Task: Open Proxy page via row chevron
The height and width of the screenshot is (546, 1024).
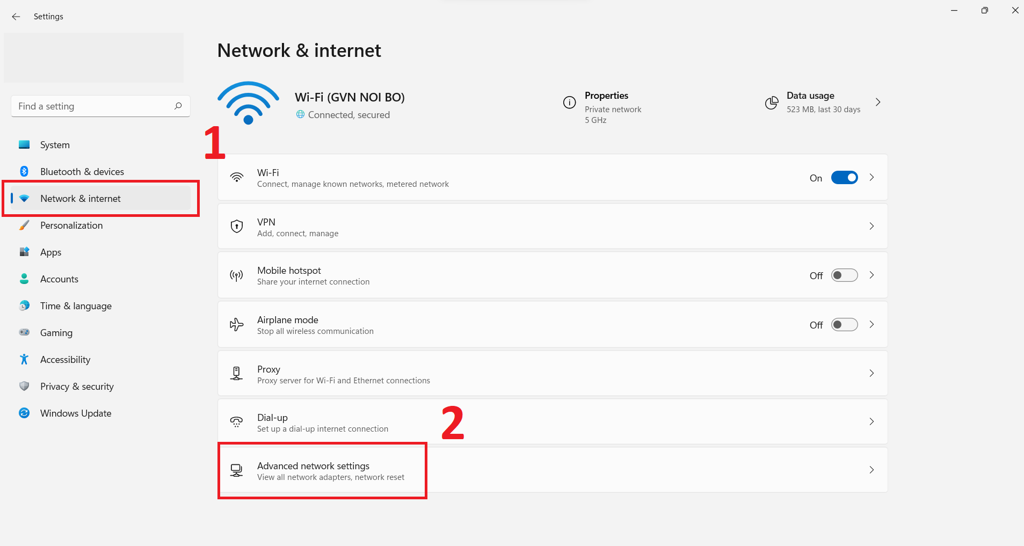Action: point(871,373)
